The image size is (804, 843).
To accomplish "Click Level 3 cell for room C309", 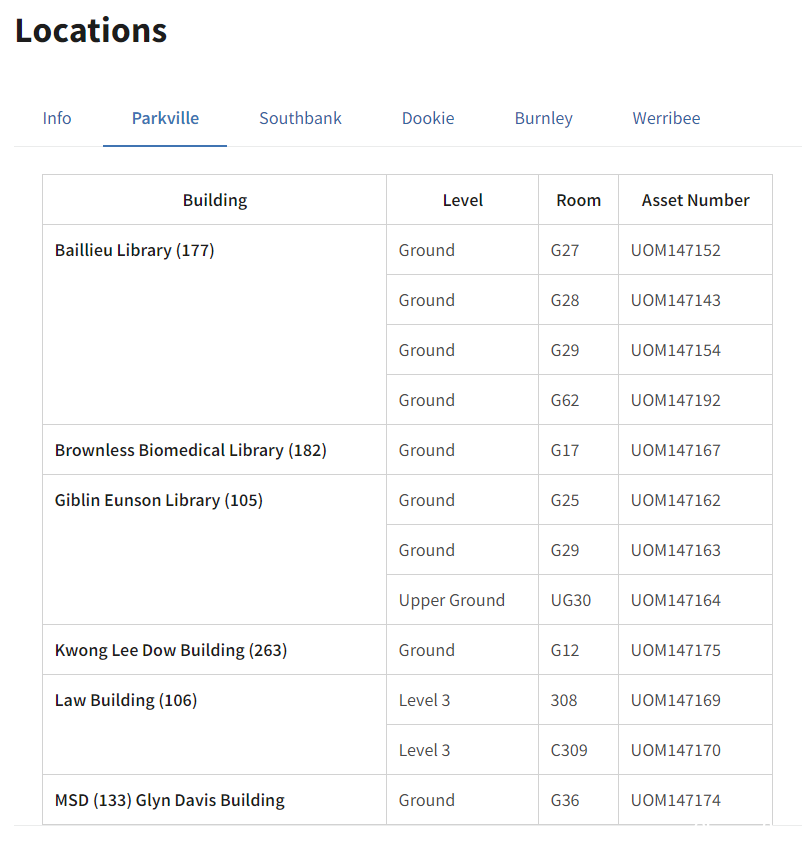I will (x=463, y=750).
